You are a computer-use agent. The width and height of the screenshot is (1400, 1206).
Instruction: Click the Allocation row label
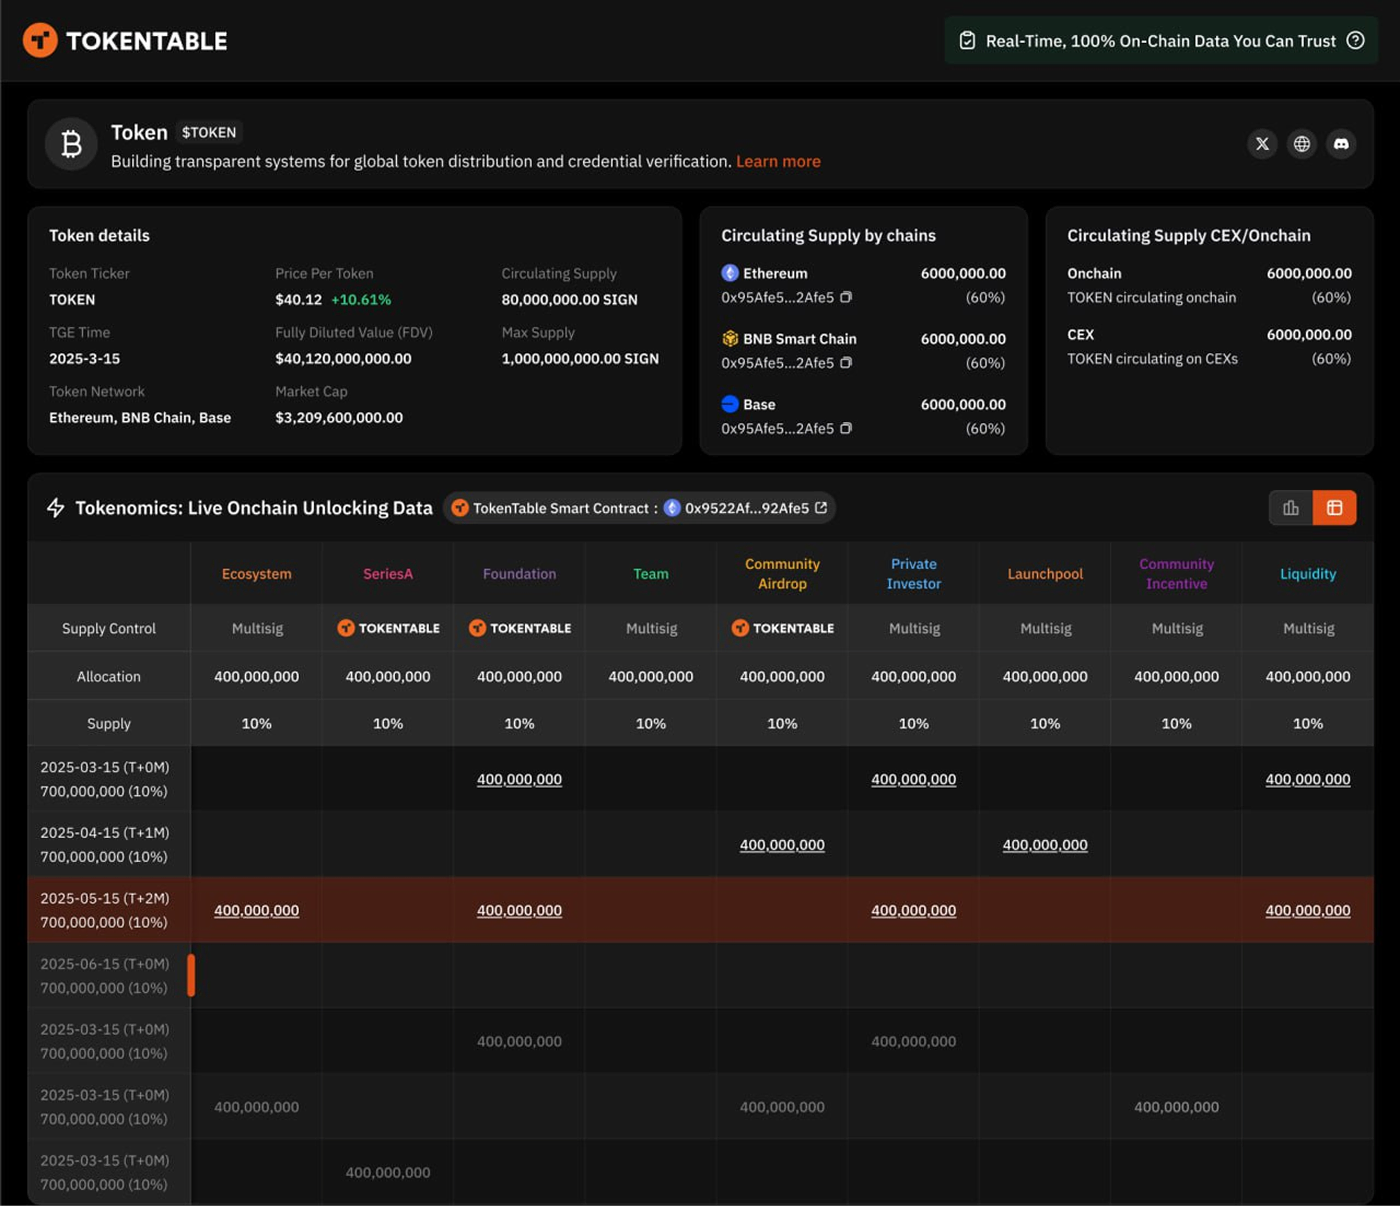[x=109, y=676]
